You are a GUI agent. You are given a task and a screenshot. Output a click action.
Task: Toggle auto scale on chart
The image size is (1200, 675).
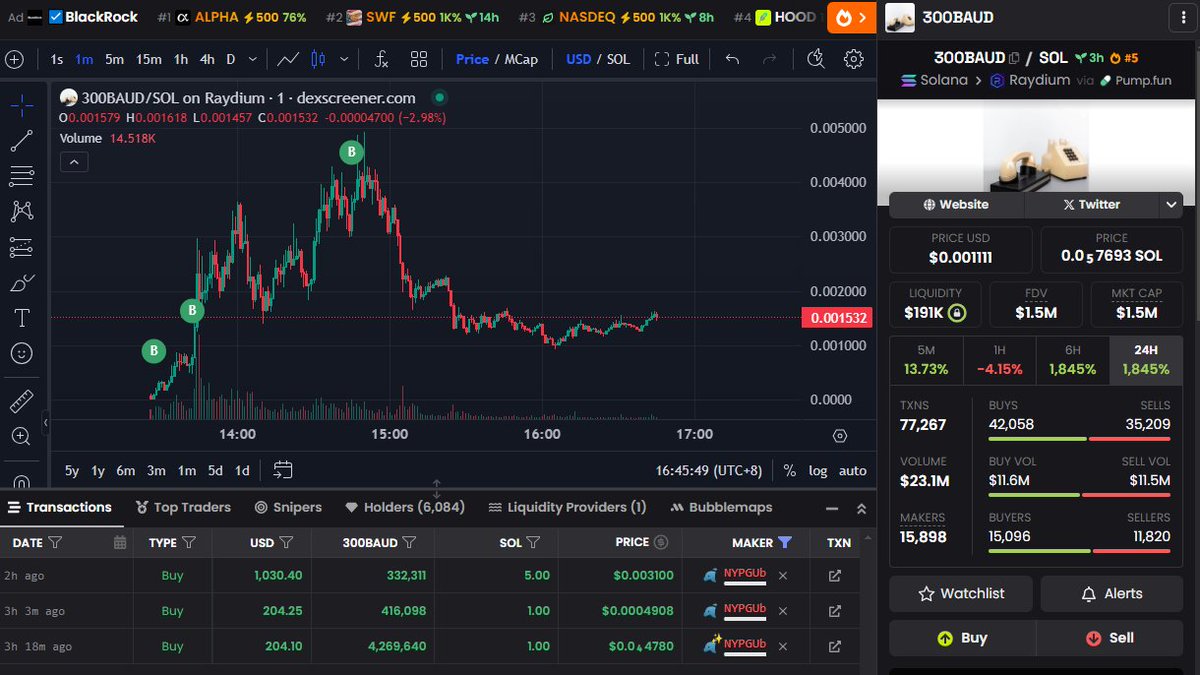[x=853, y=470]
